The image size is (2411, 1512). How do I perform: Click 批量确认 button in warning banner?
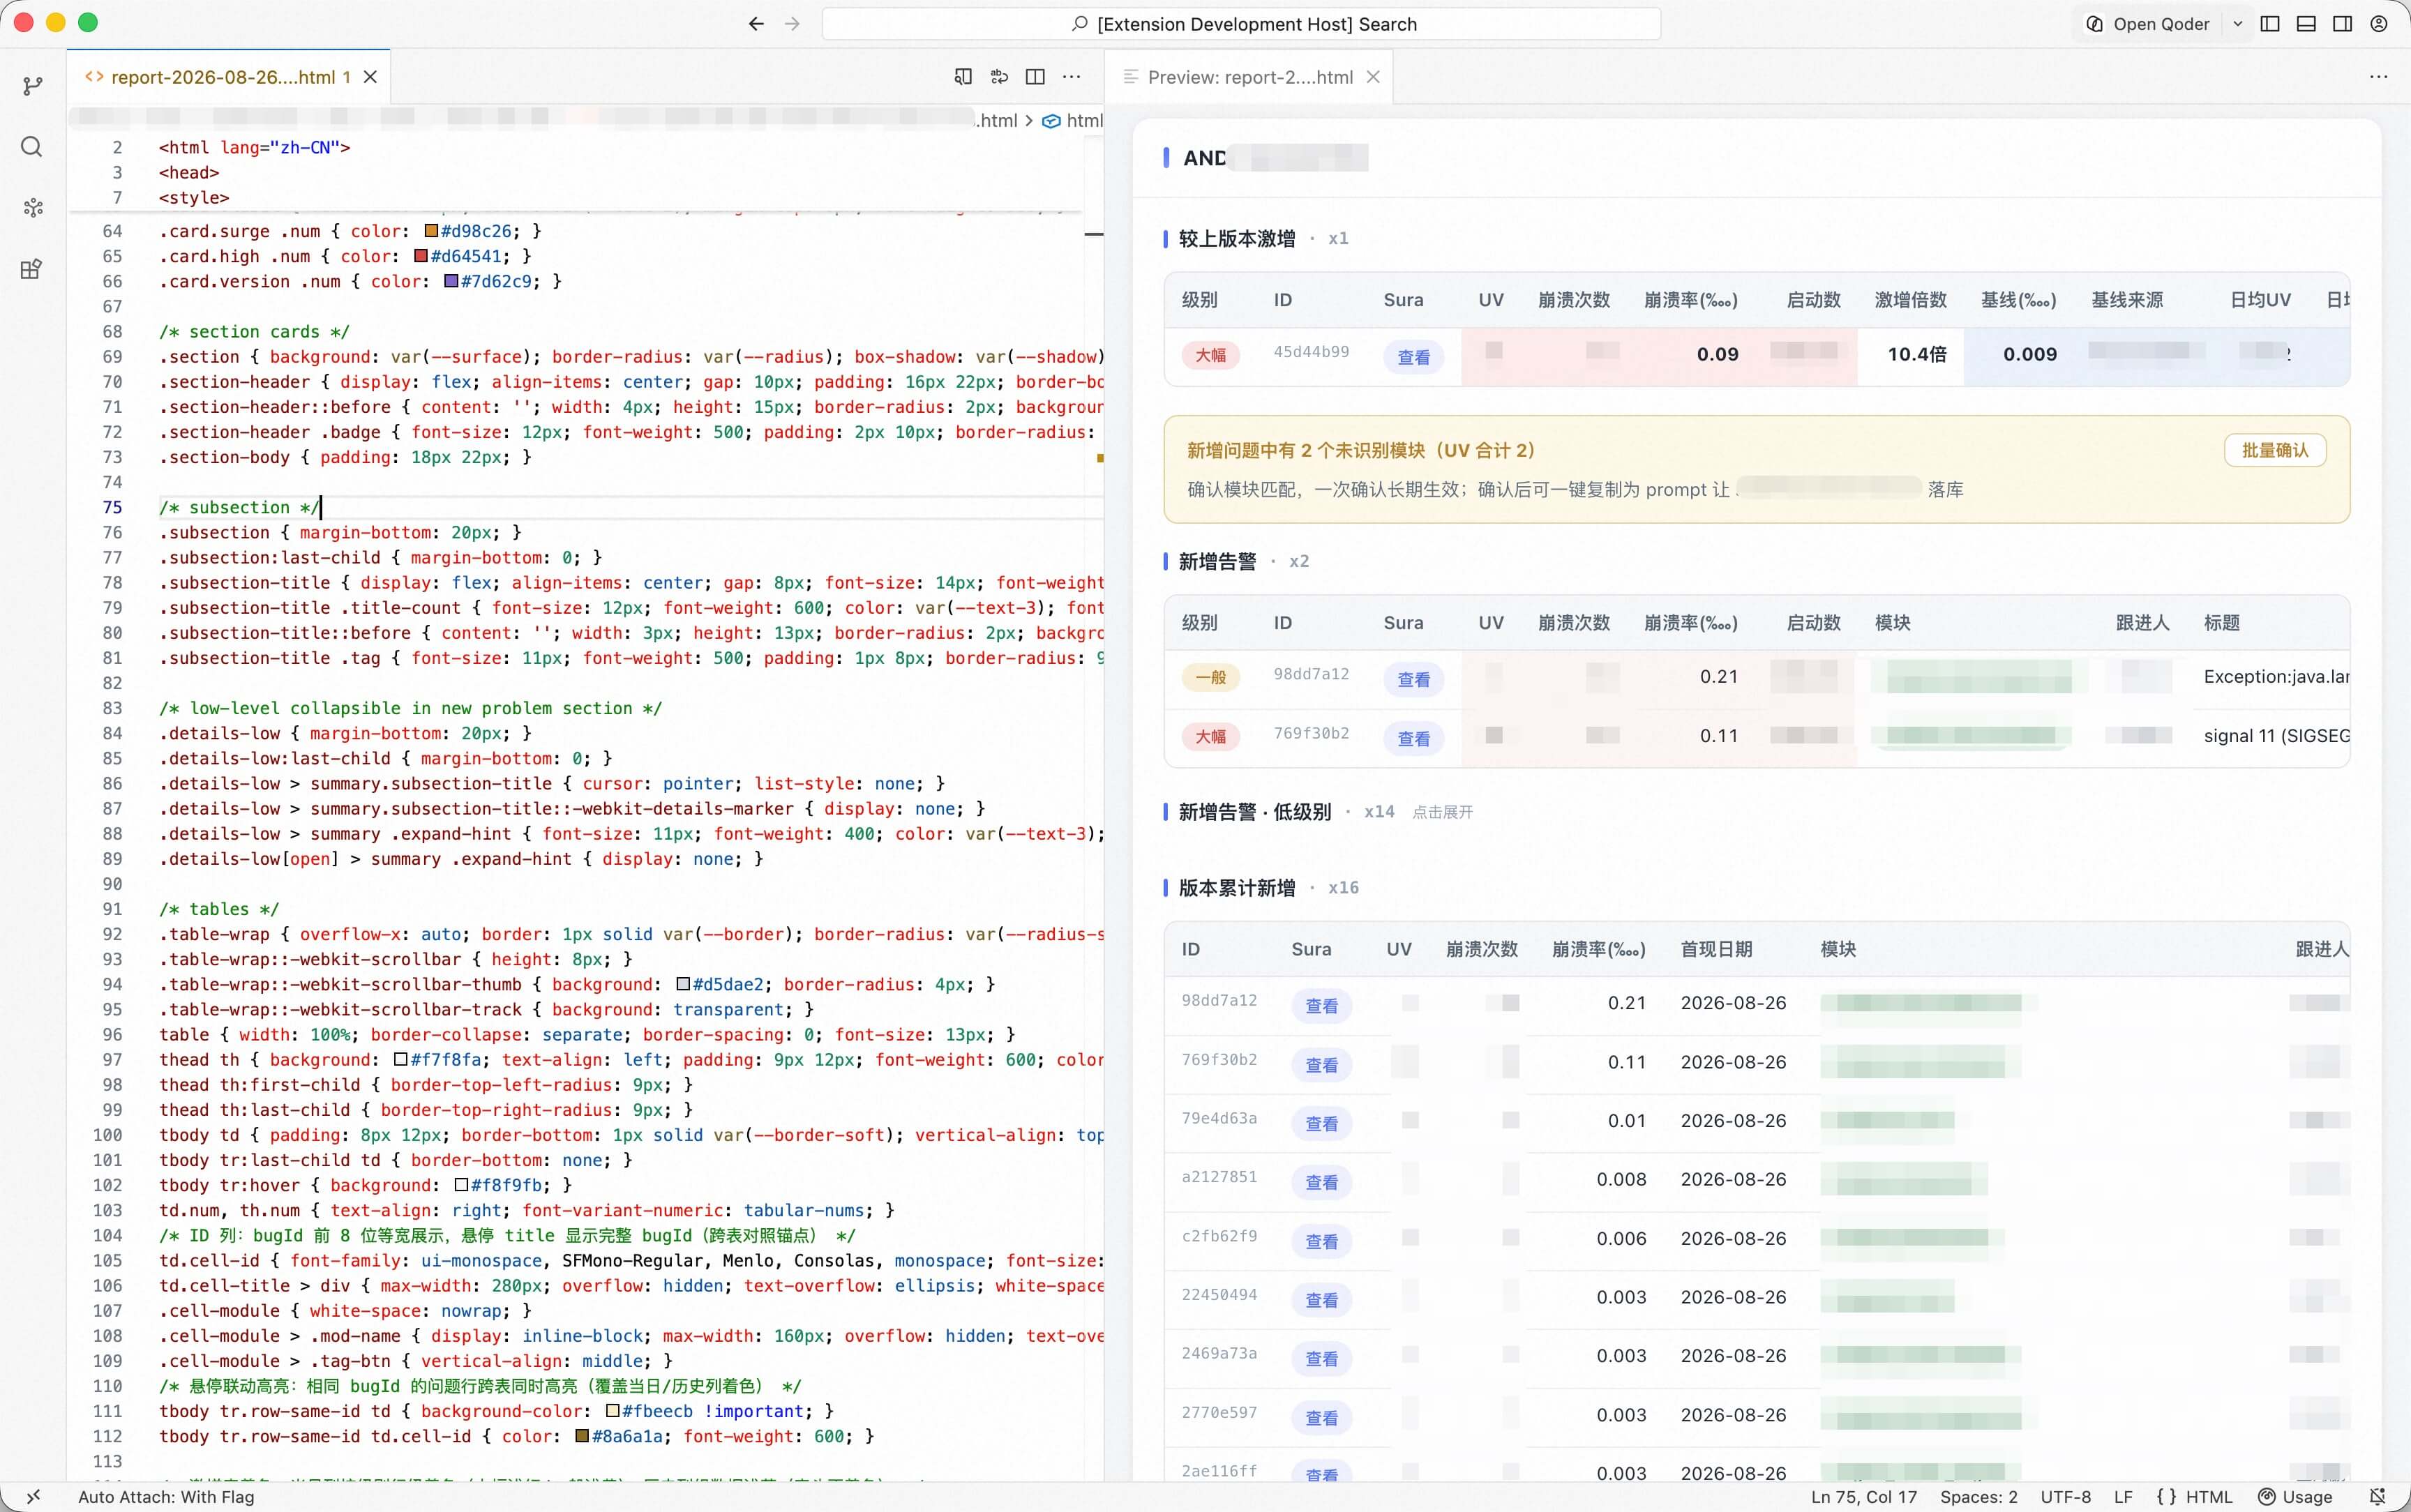click(x=2275, y=450)
